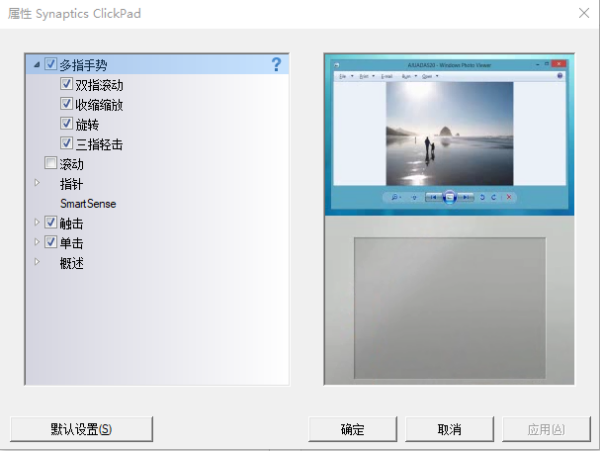The width and height of the screenshot is (600, 451).
Task: Select the 滚动 label in the tree
Action: (71, 164)
